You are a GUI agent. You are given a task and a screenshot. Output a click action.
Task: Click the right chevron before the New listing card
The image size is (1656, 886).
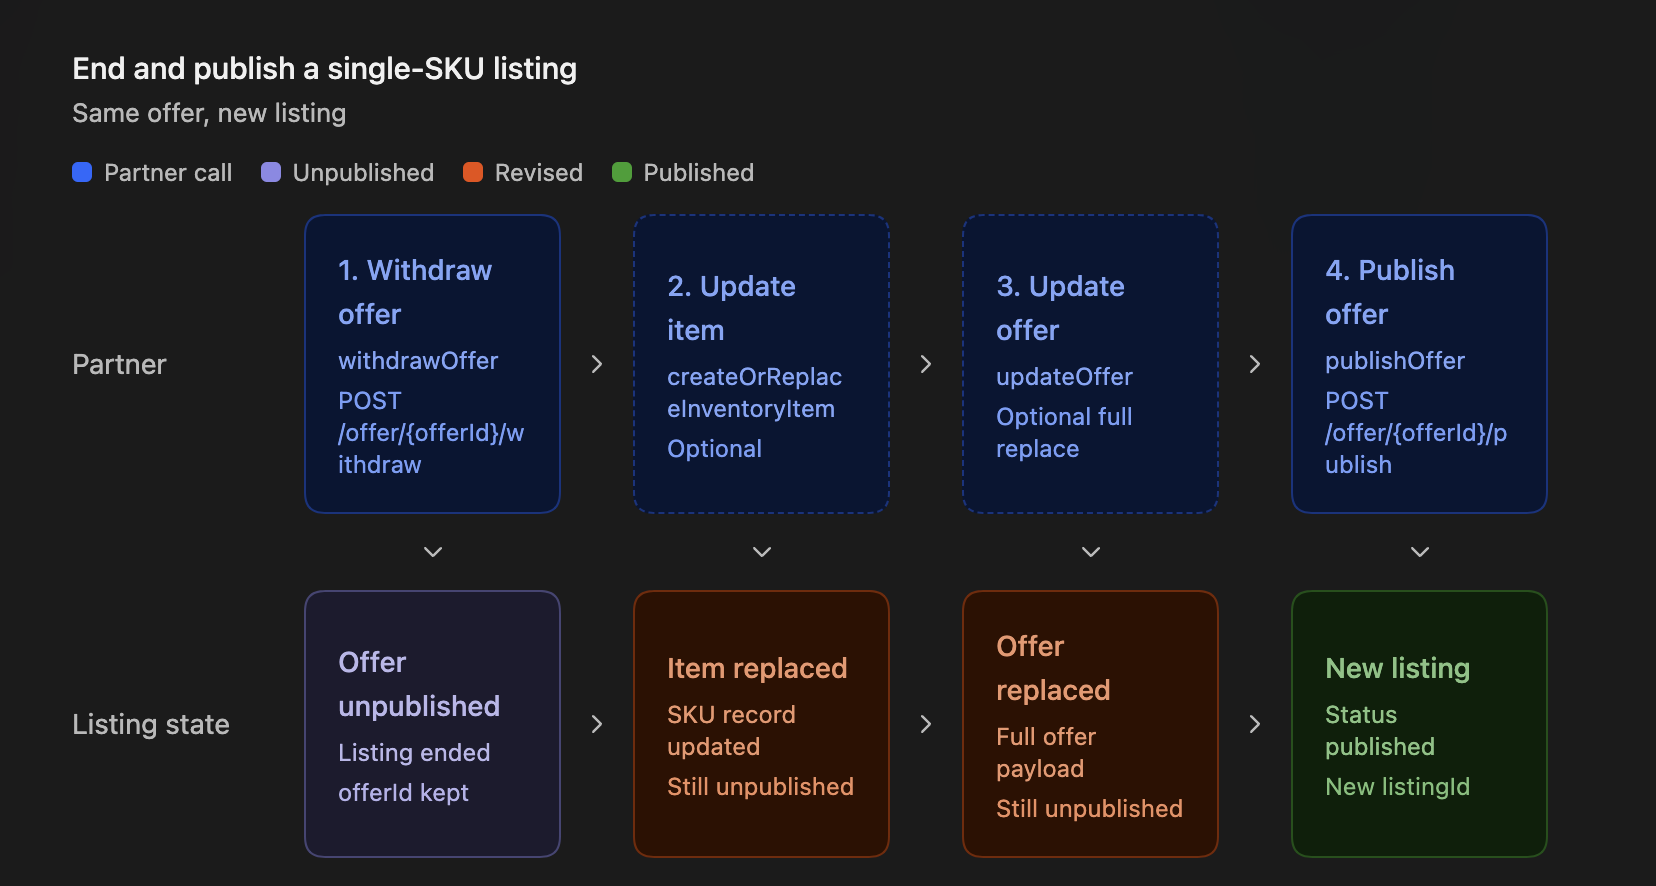pyautogui.click(x=1255, y=724)
